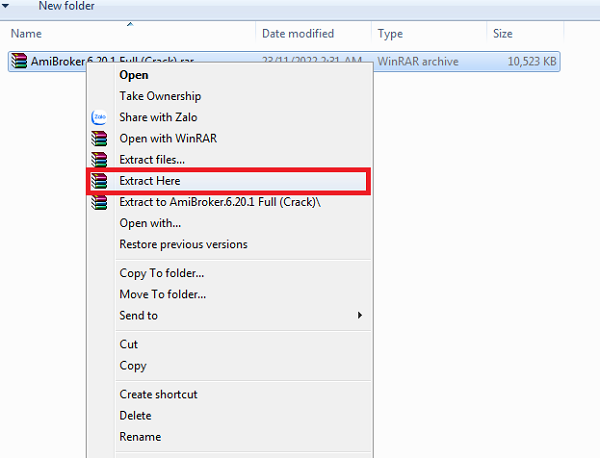Click the Zalo icon in the context menu

[99, 117]
